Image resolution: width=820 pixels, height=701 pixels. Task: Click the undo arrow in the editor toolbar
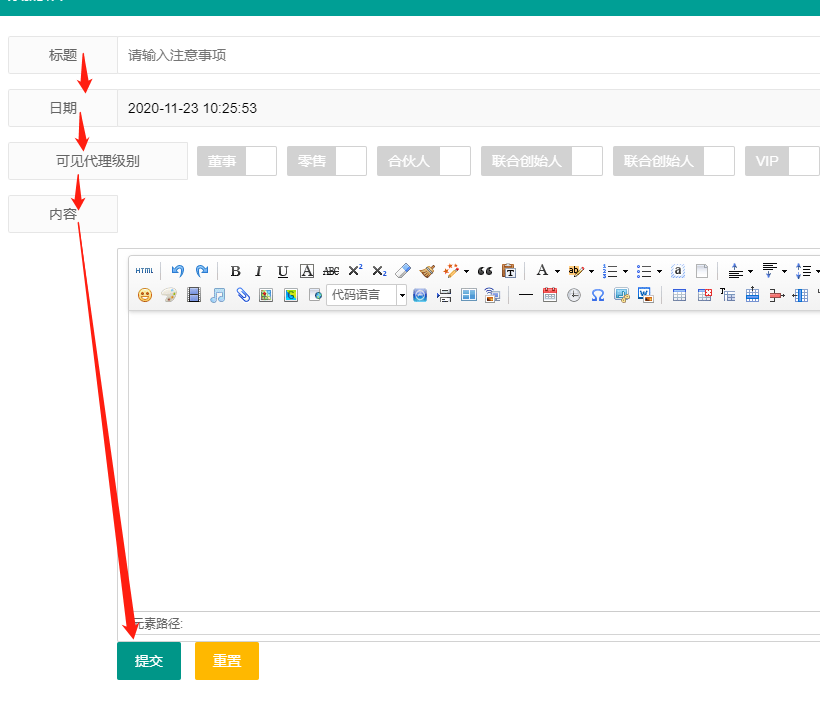pos(178,271)
